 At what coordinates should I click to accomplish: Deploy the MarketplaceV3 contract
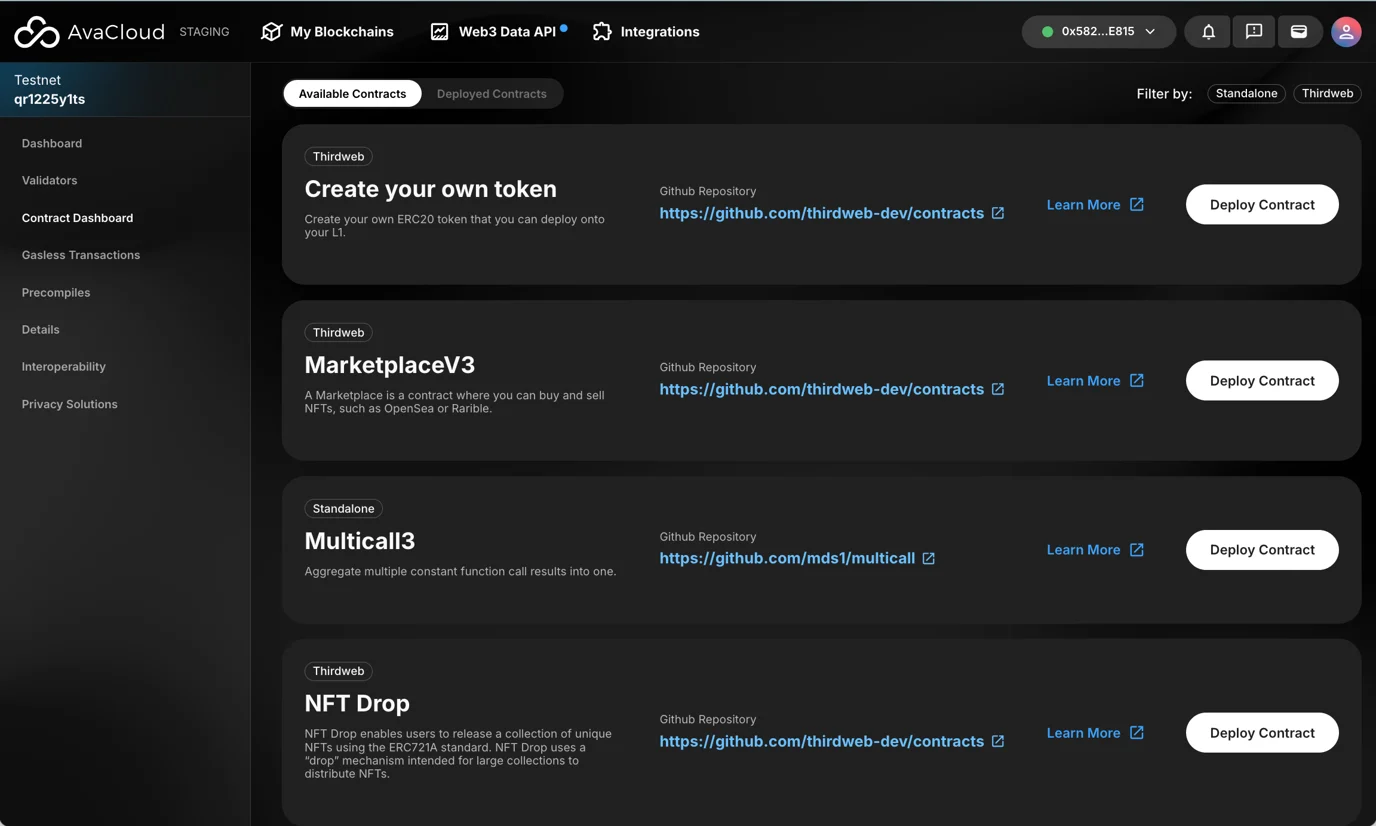1261,381
